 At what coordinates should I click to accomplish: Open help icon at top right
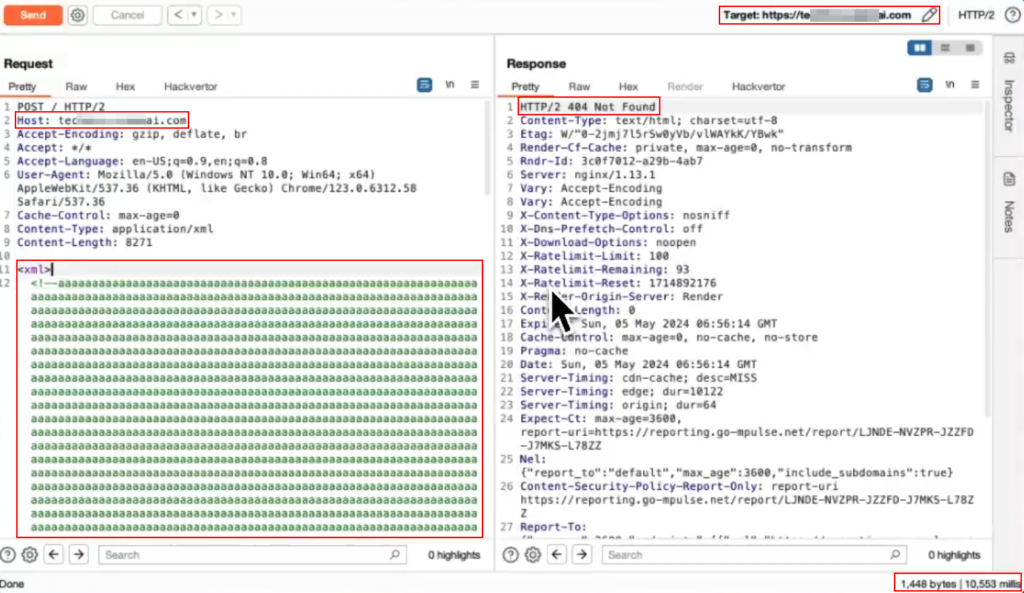(x=1012, y=15)
